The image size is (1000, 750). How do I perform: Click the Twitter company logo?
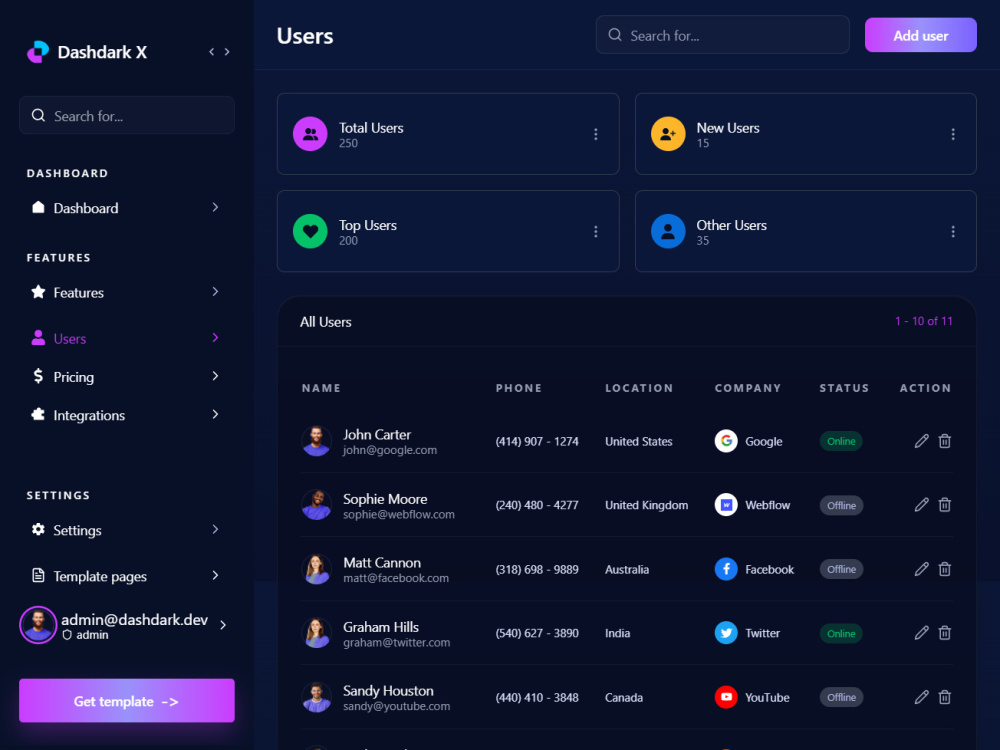pos(726,633)
